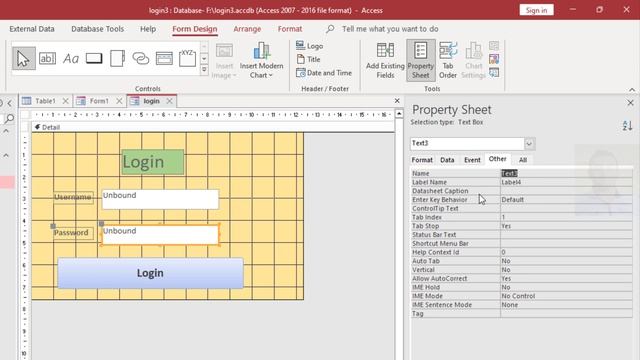The width and height of the screenshot is (640, 360).
Task: Toggle the Property Sheet button
Action: pyautogui.click(x=420, y=60)
